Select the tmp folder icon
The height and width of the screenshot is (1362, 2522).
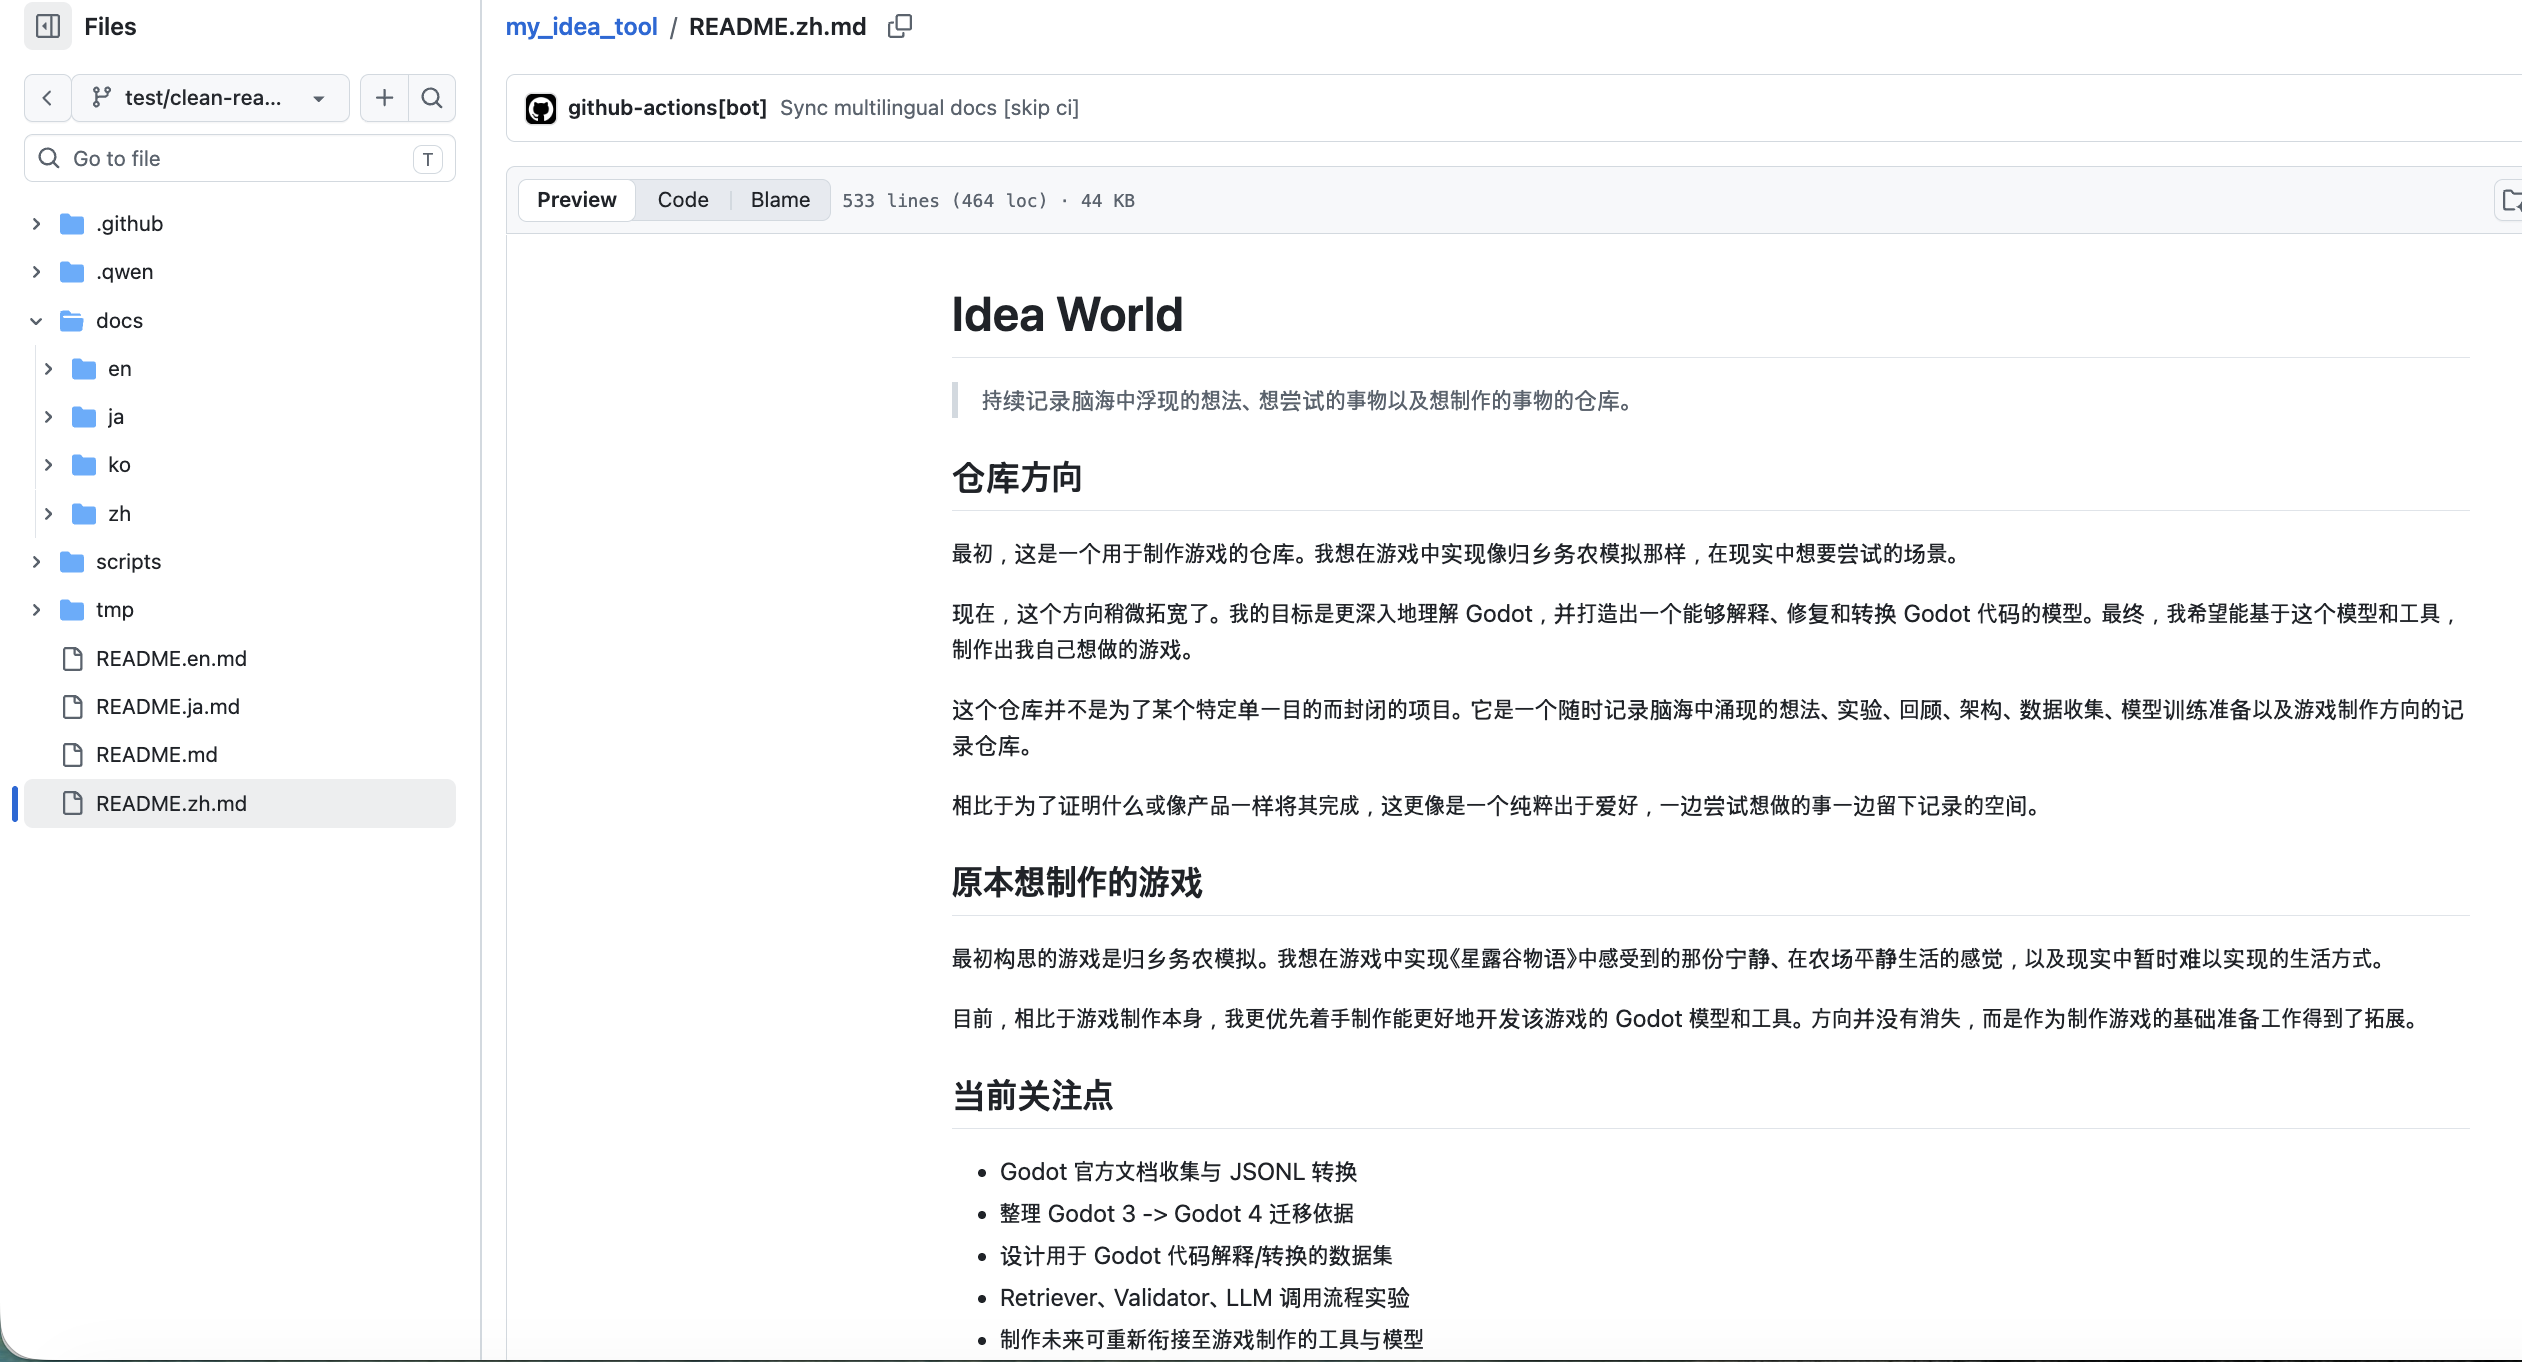pyautogui.click(x=72, y=610)
